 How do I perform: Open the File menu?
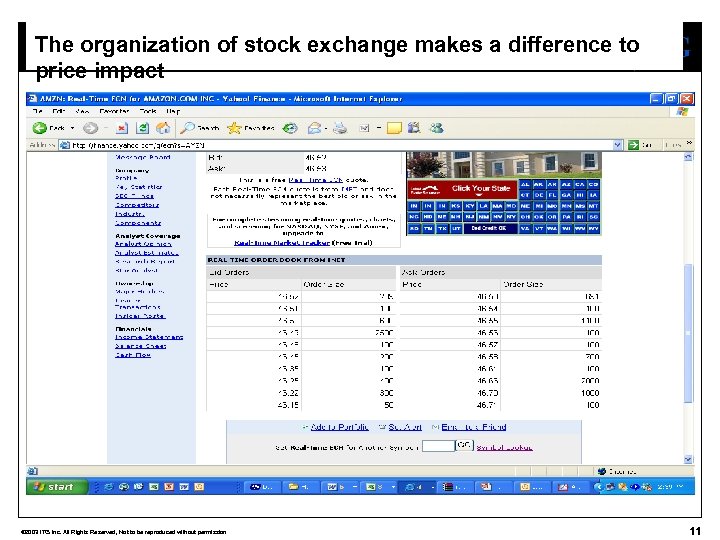38,111
